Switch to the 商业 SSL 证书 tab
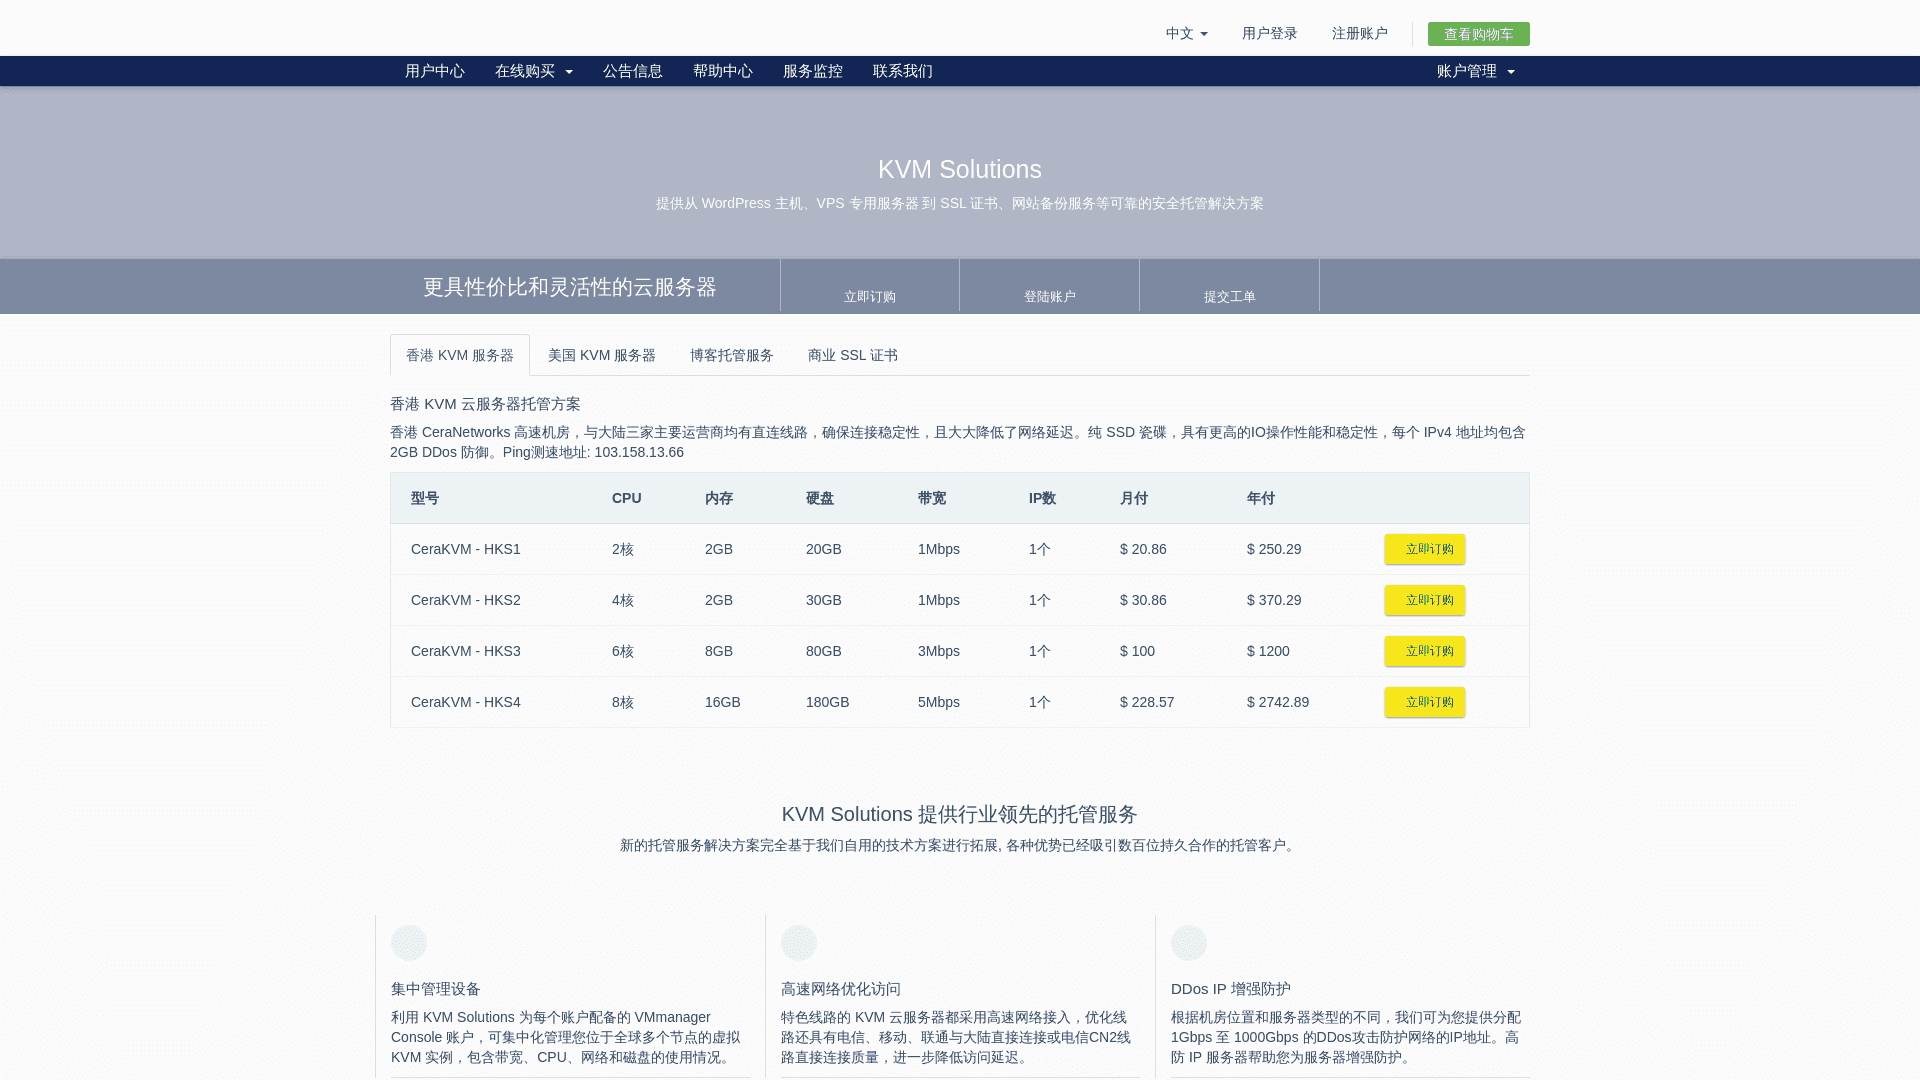Image resolution: width=1920 pixels, height=1080 pixels. pos(852,355)
